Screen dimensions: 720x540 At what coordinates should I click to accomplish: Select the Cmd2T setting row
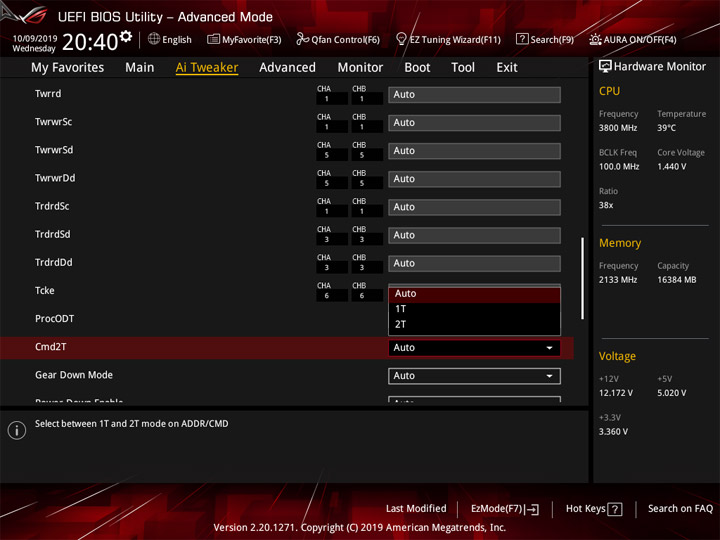point(287,348)
